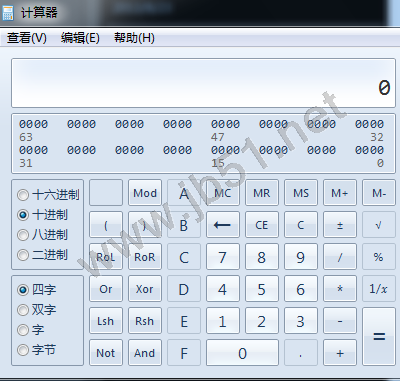Click the Xor bitwise button
Image resolution: width=400 pixels, height=381 pixels.
145,289
